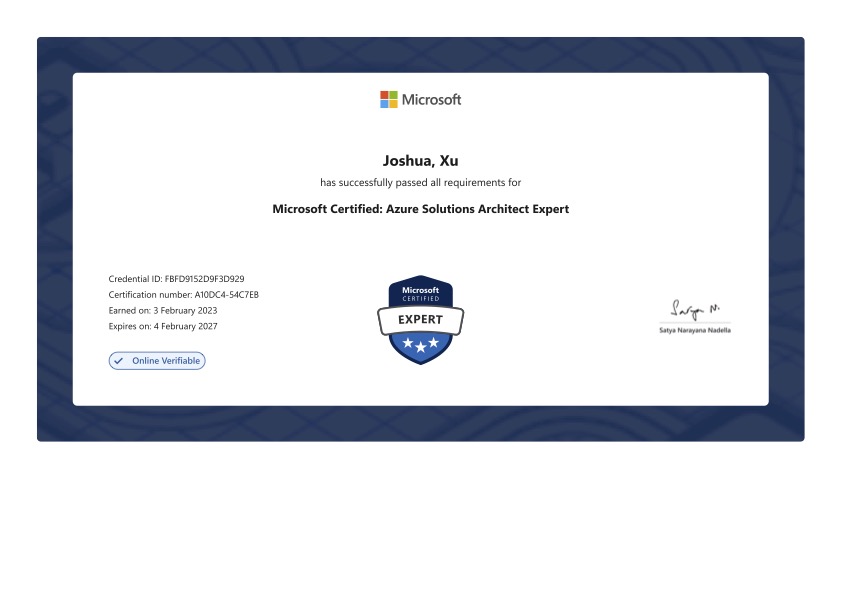Click the "Satya Narayana Nadella" printed name
841x595 pixels.
pyautogui.click(x=695, y=330)
